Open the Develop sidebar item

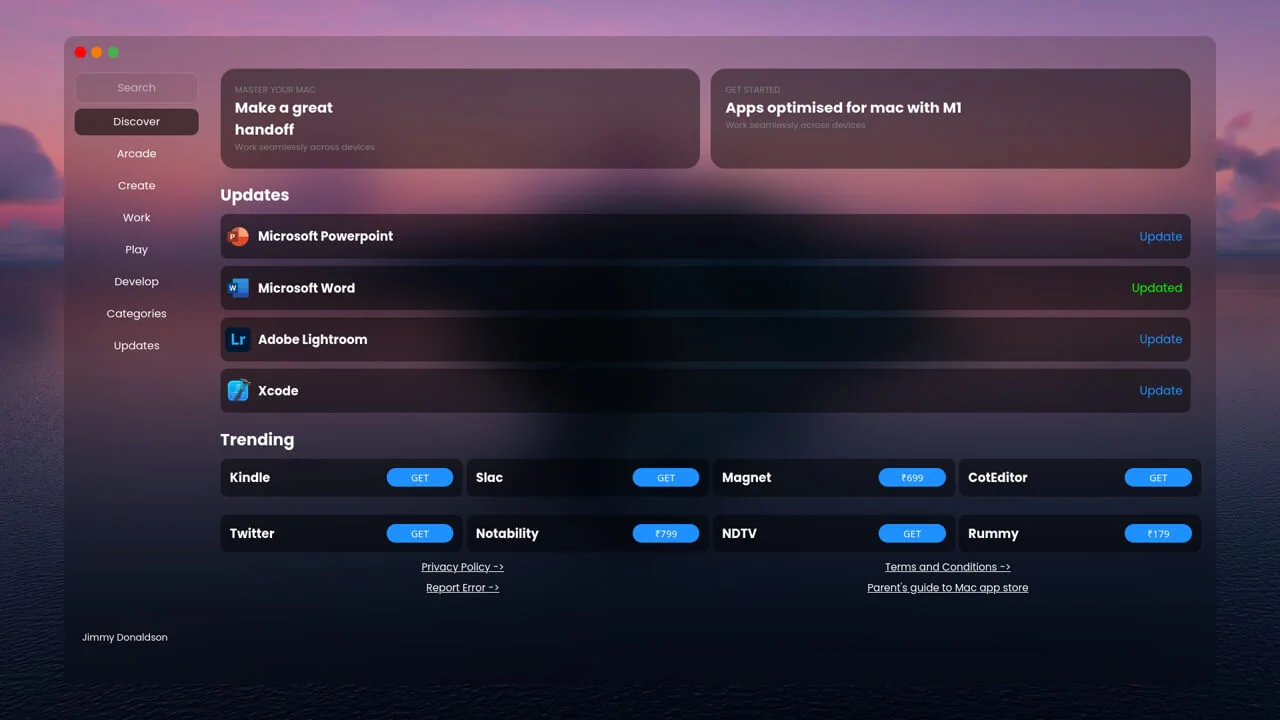click(x=136, y=282)
